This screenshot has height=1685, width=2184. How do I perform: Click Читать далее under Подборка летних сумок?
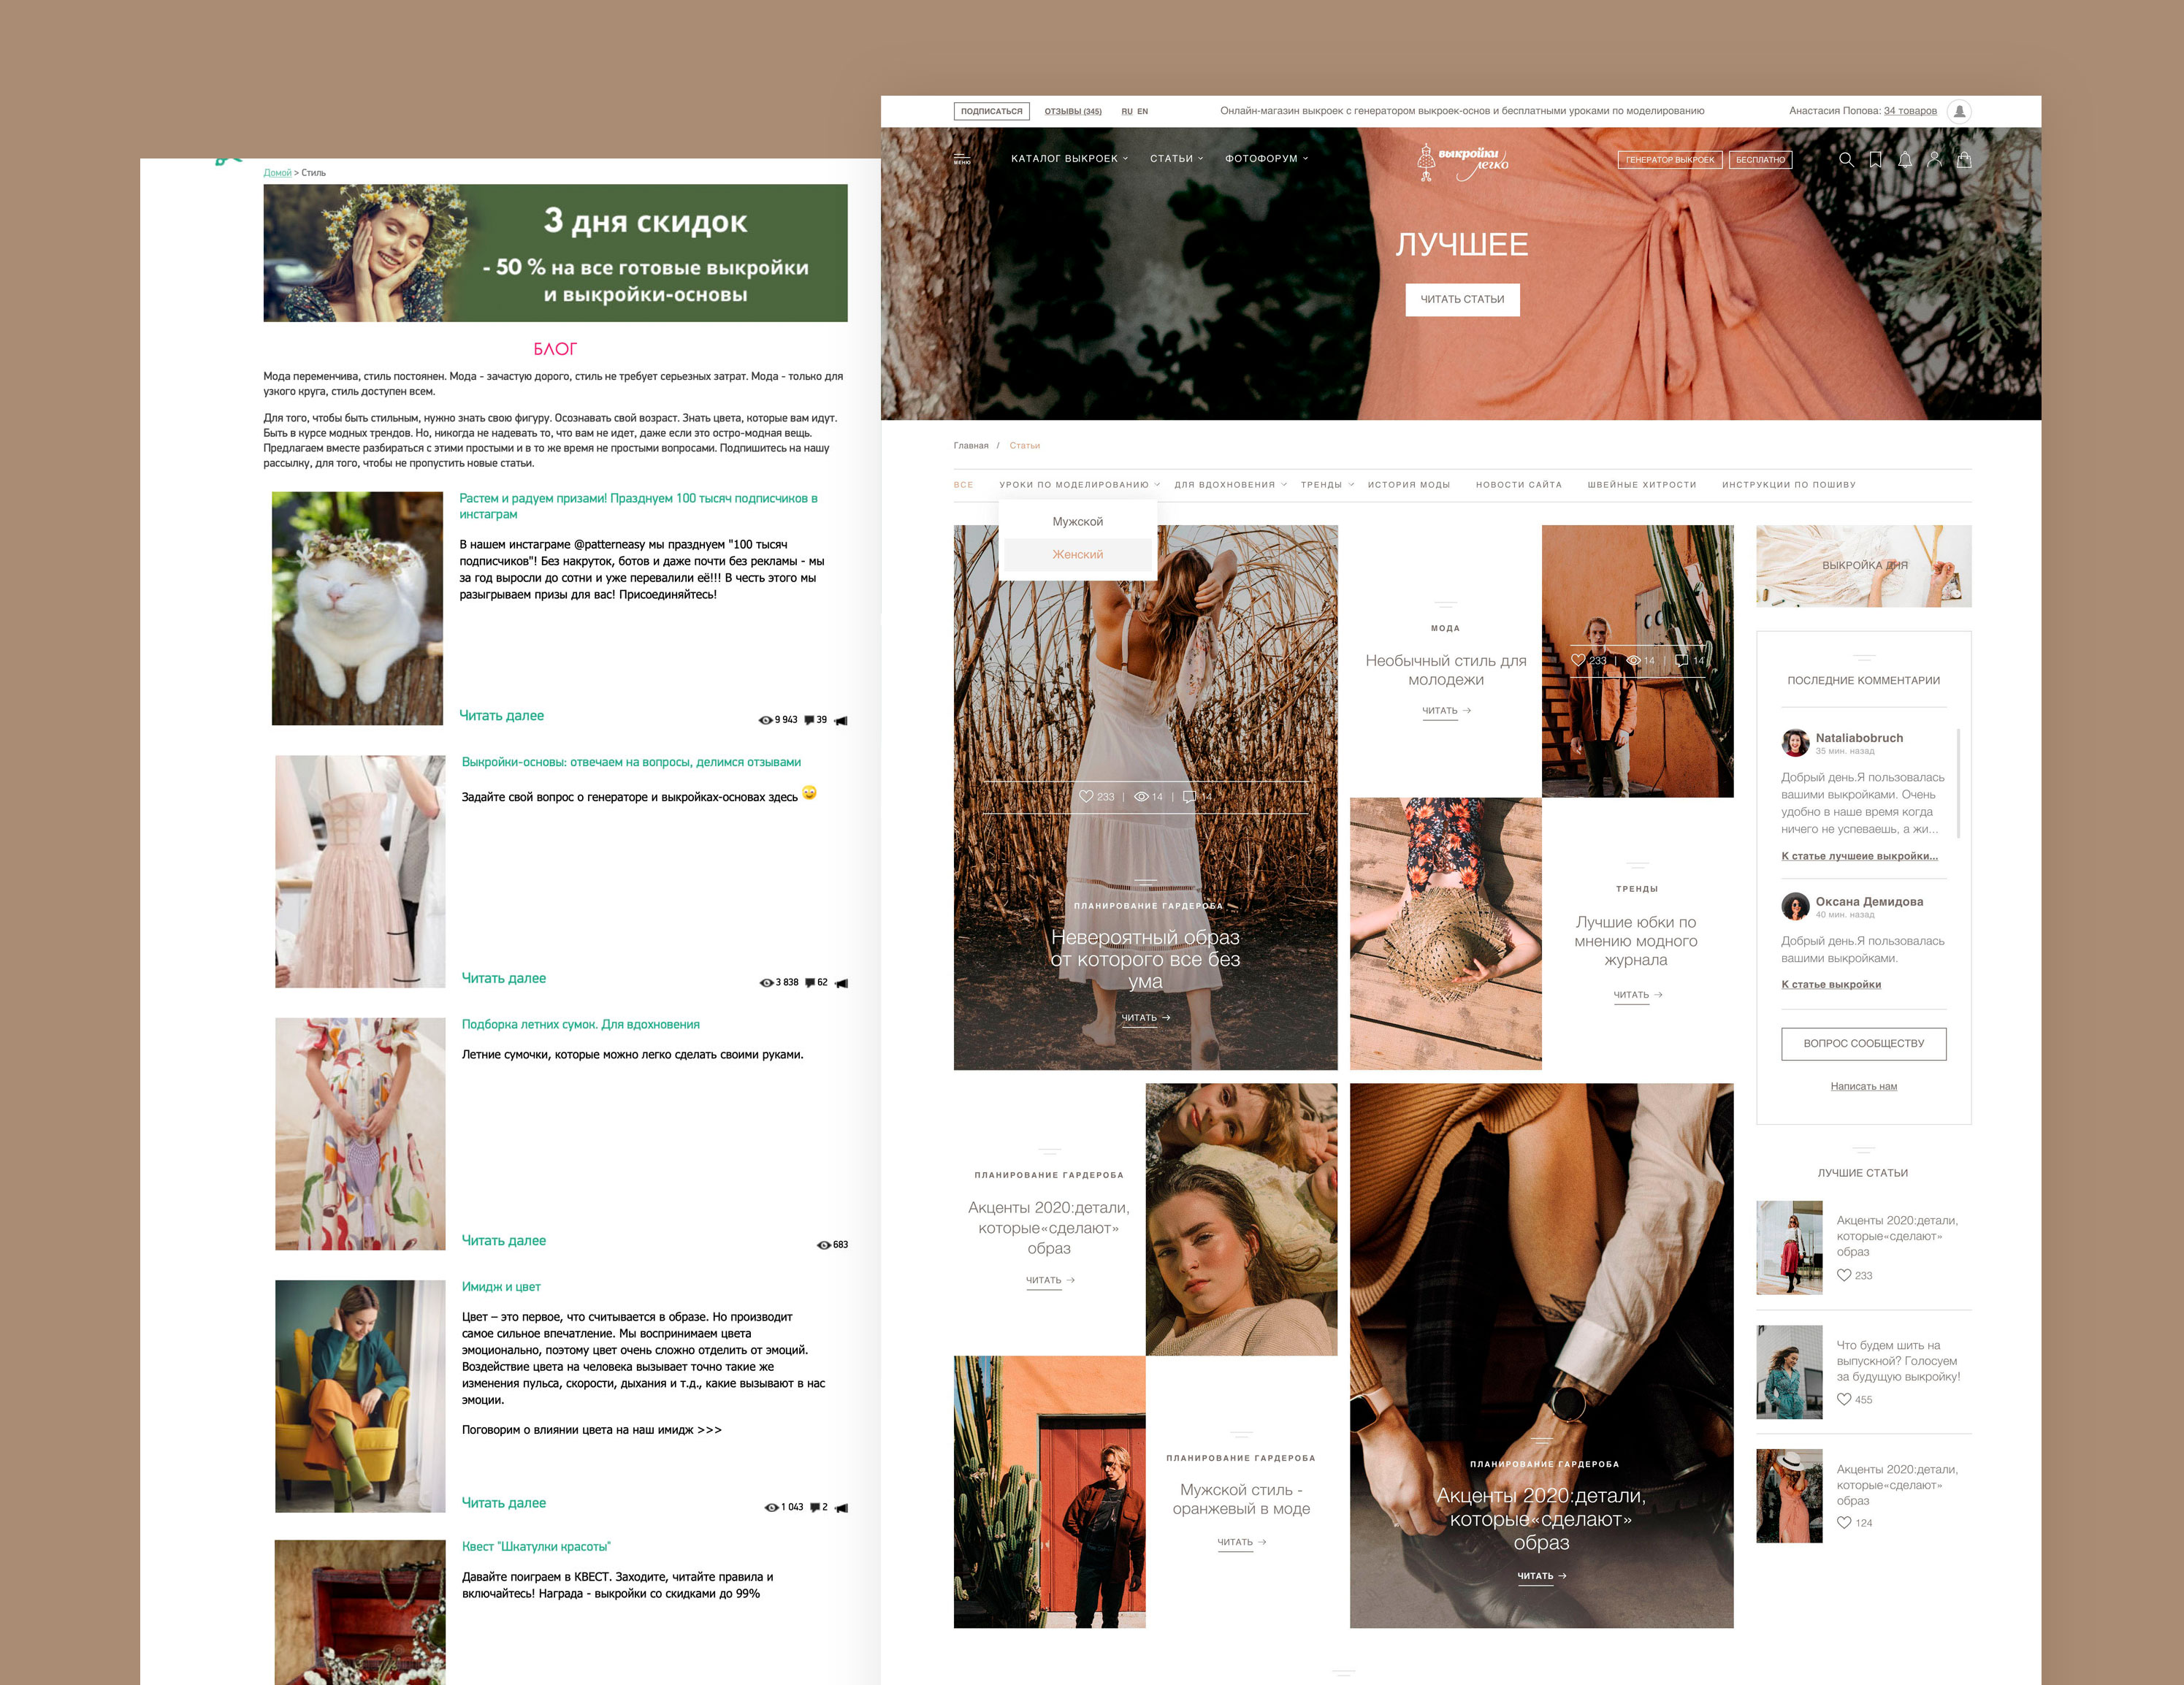click(x=503, y=1241)
